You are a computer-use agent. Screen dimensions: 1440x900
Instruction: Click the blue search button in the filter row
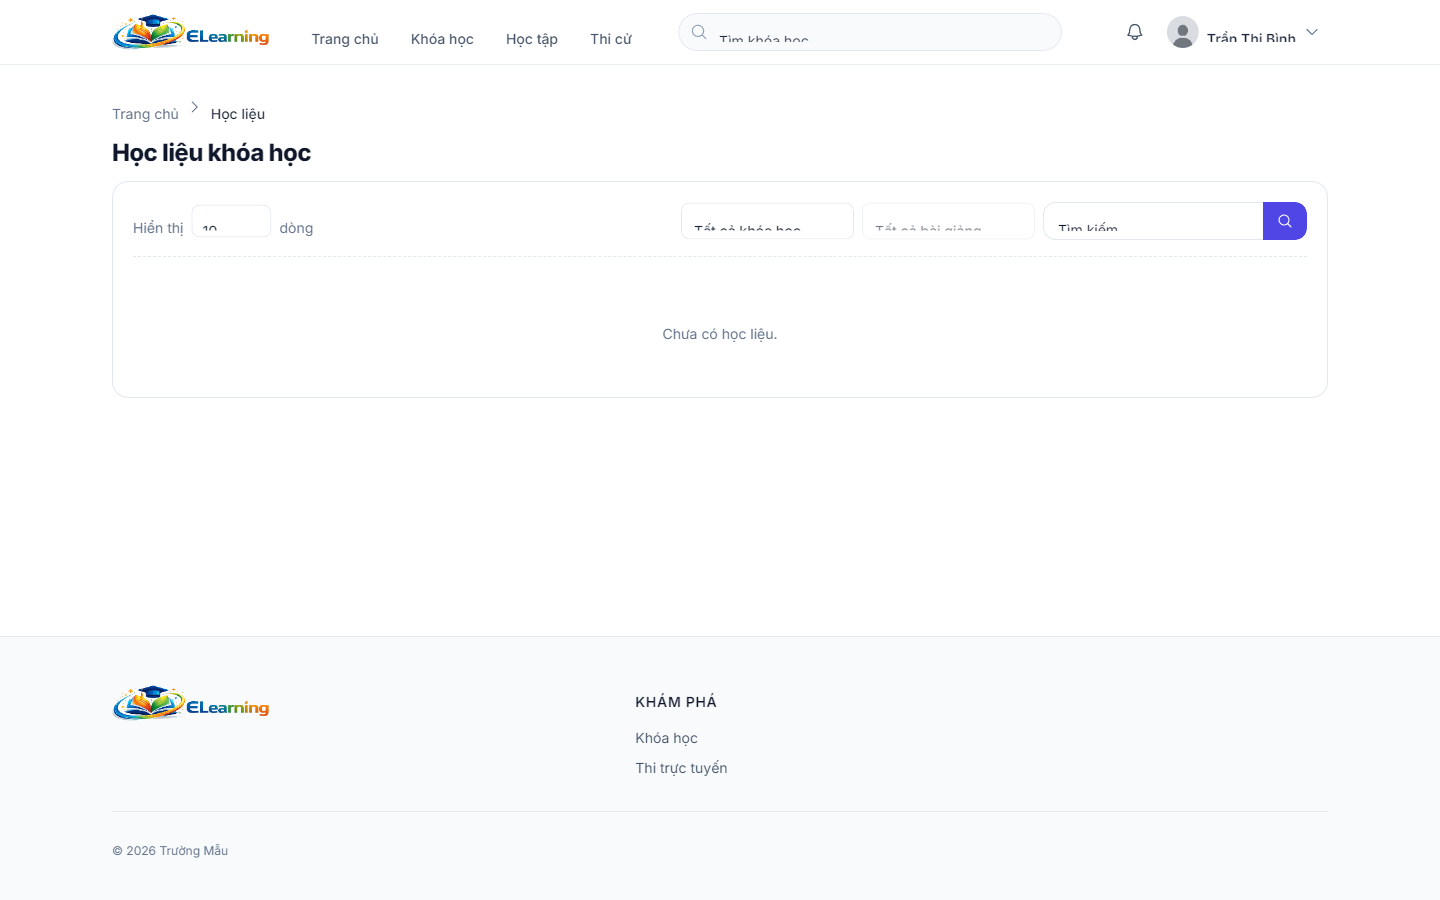(1285, 221)
